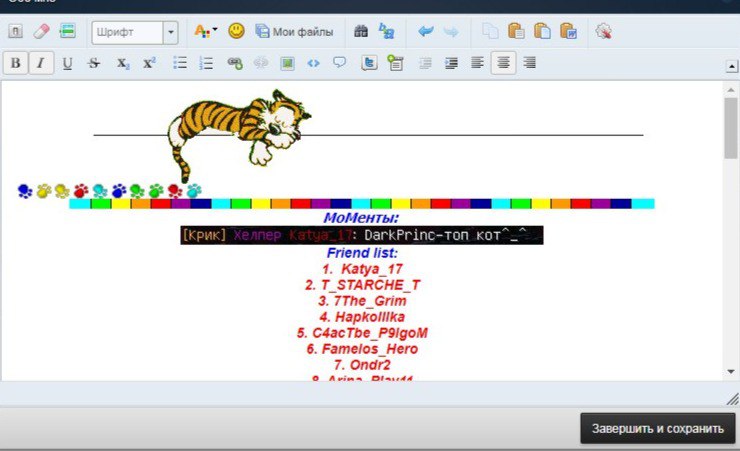
Task: Click the HapkoIIIka list entry
Action: [x=362, y=317]
